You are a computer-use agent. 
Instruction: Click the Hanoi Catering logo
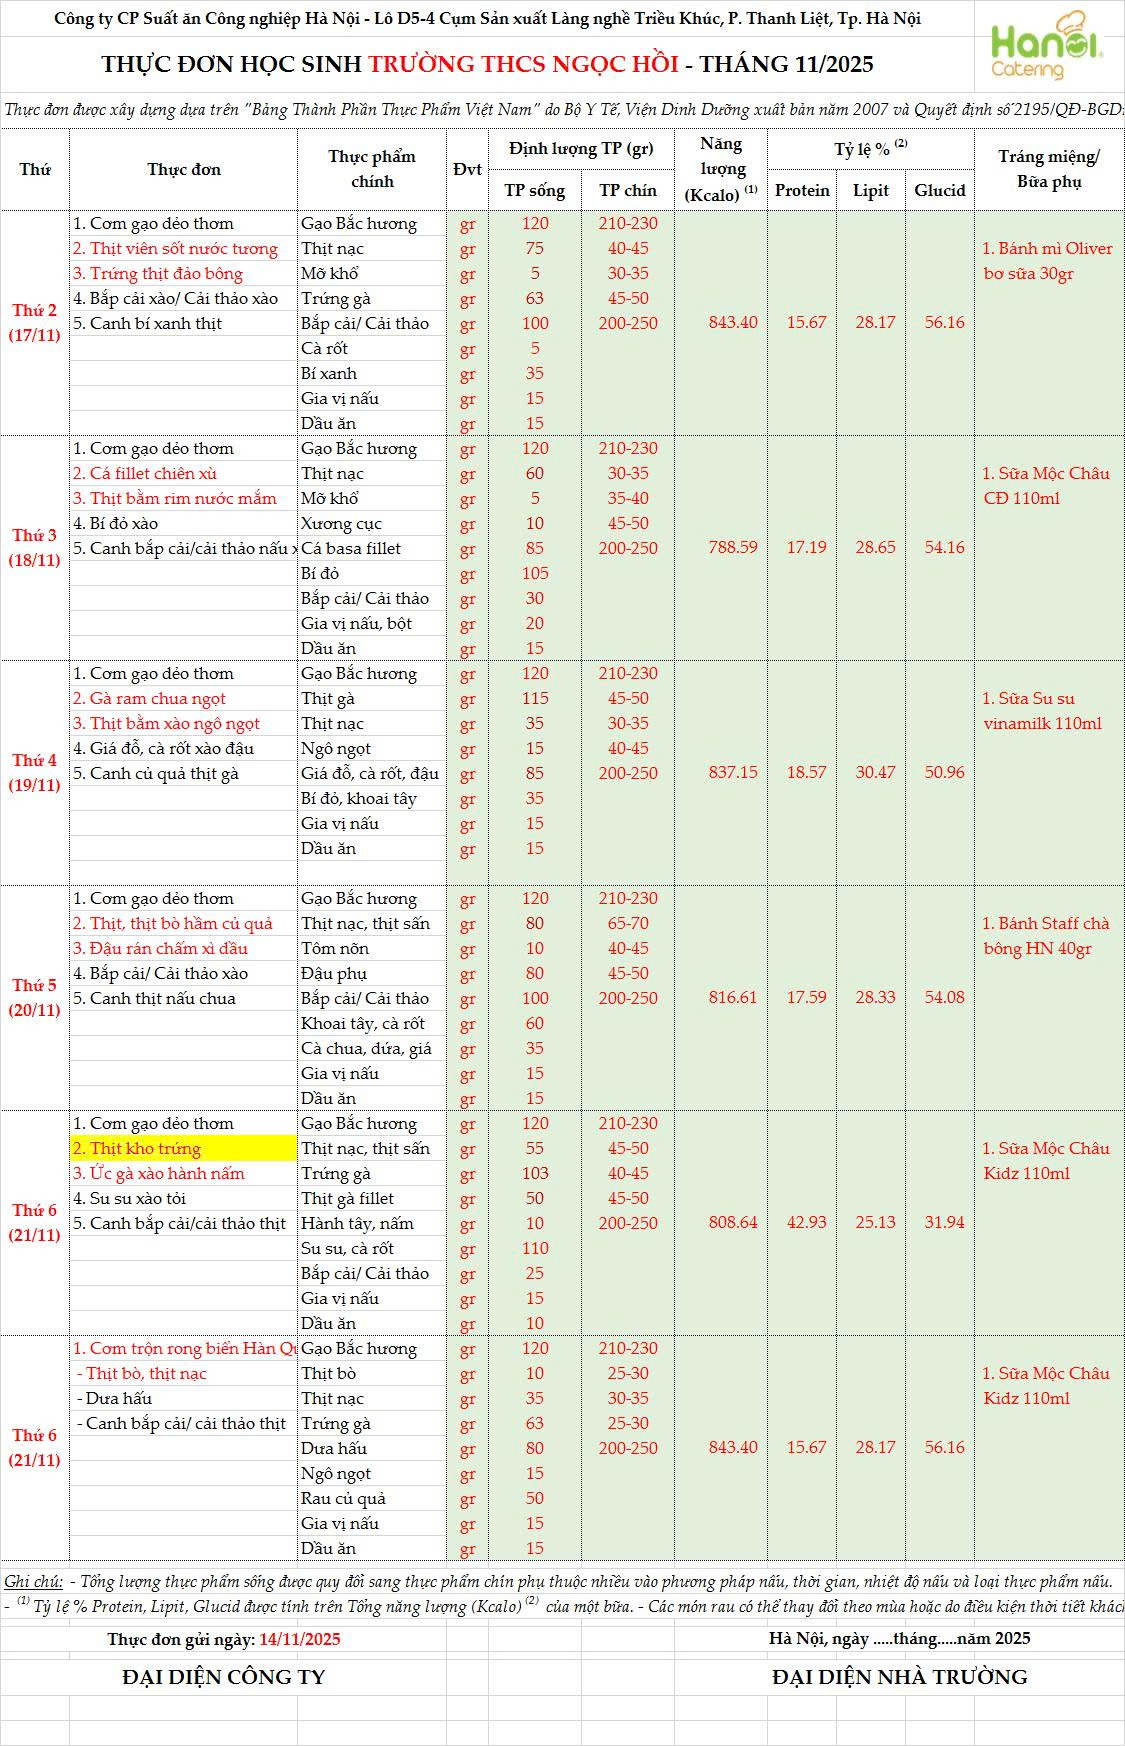click(x=1046, y=46)
